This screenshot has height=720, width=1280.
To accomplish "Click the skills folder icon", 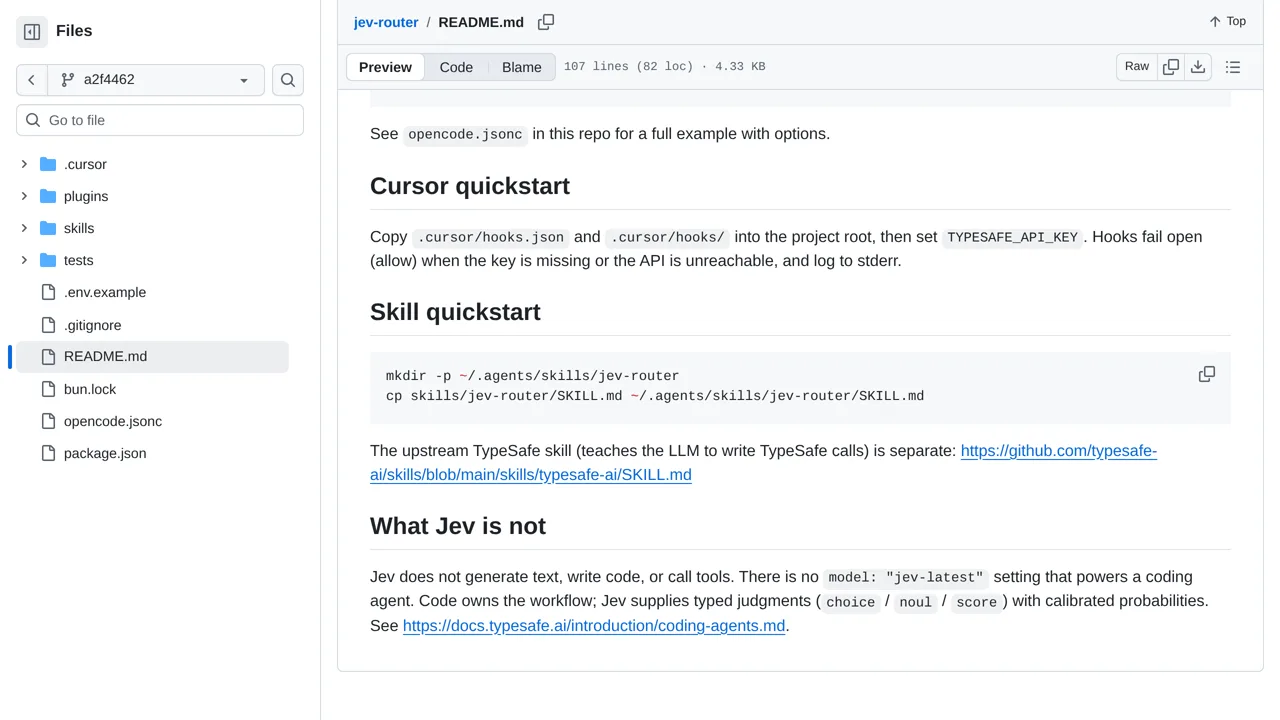I will (x=48, y=228).
